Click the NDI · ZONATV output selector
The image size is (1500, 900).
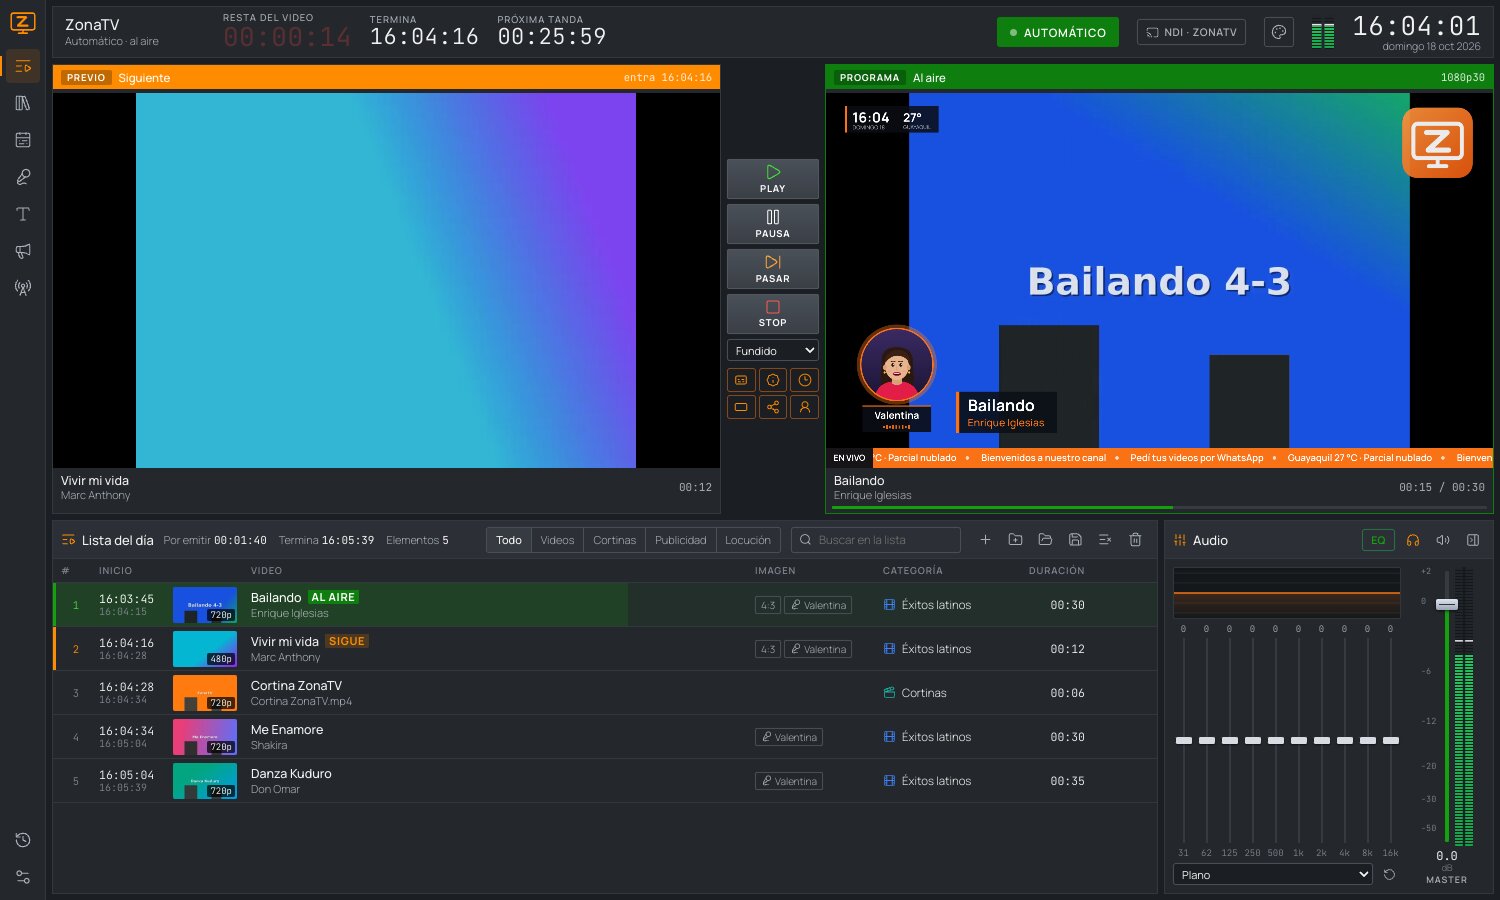pyautogui.click(x=1191, y=32)
